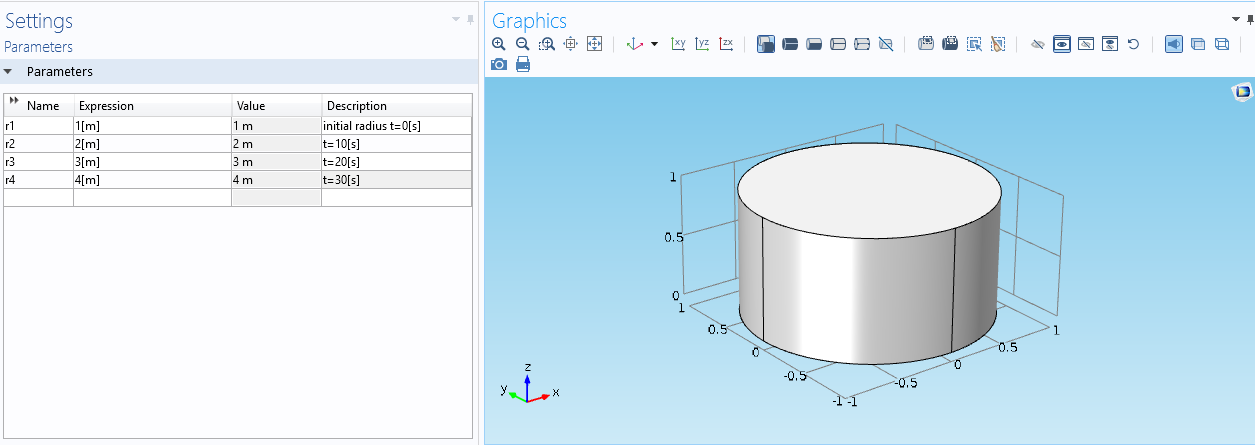
Task: Click the empty Name cell below r4
Action: click(38, 198)
